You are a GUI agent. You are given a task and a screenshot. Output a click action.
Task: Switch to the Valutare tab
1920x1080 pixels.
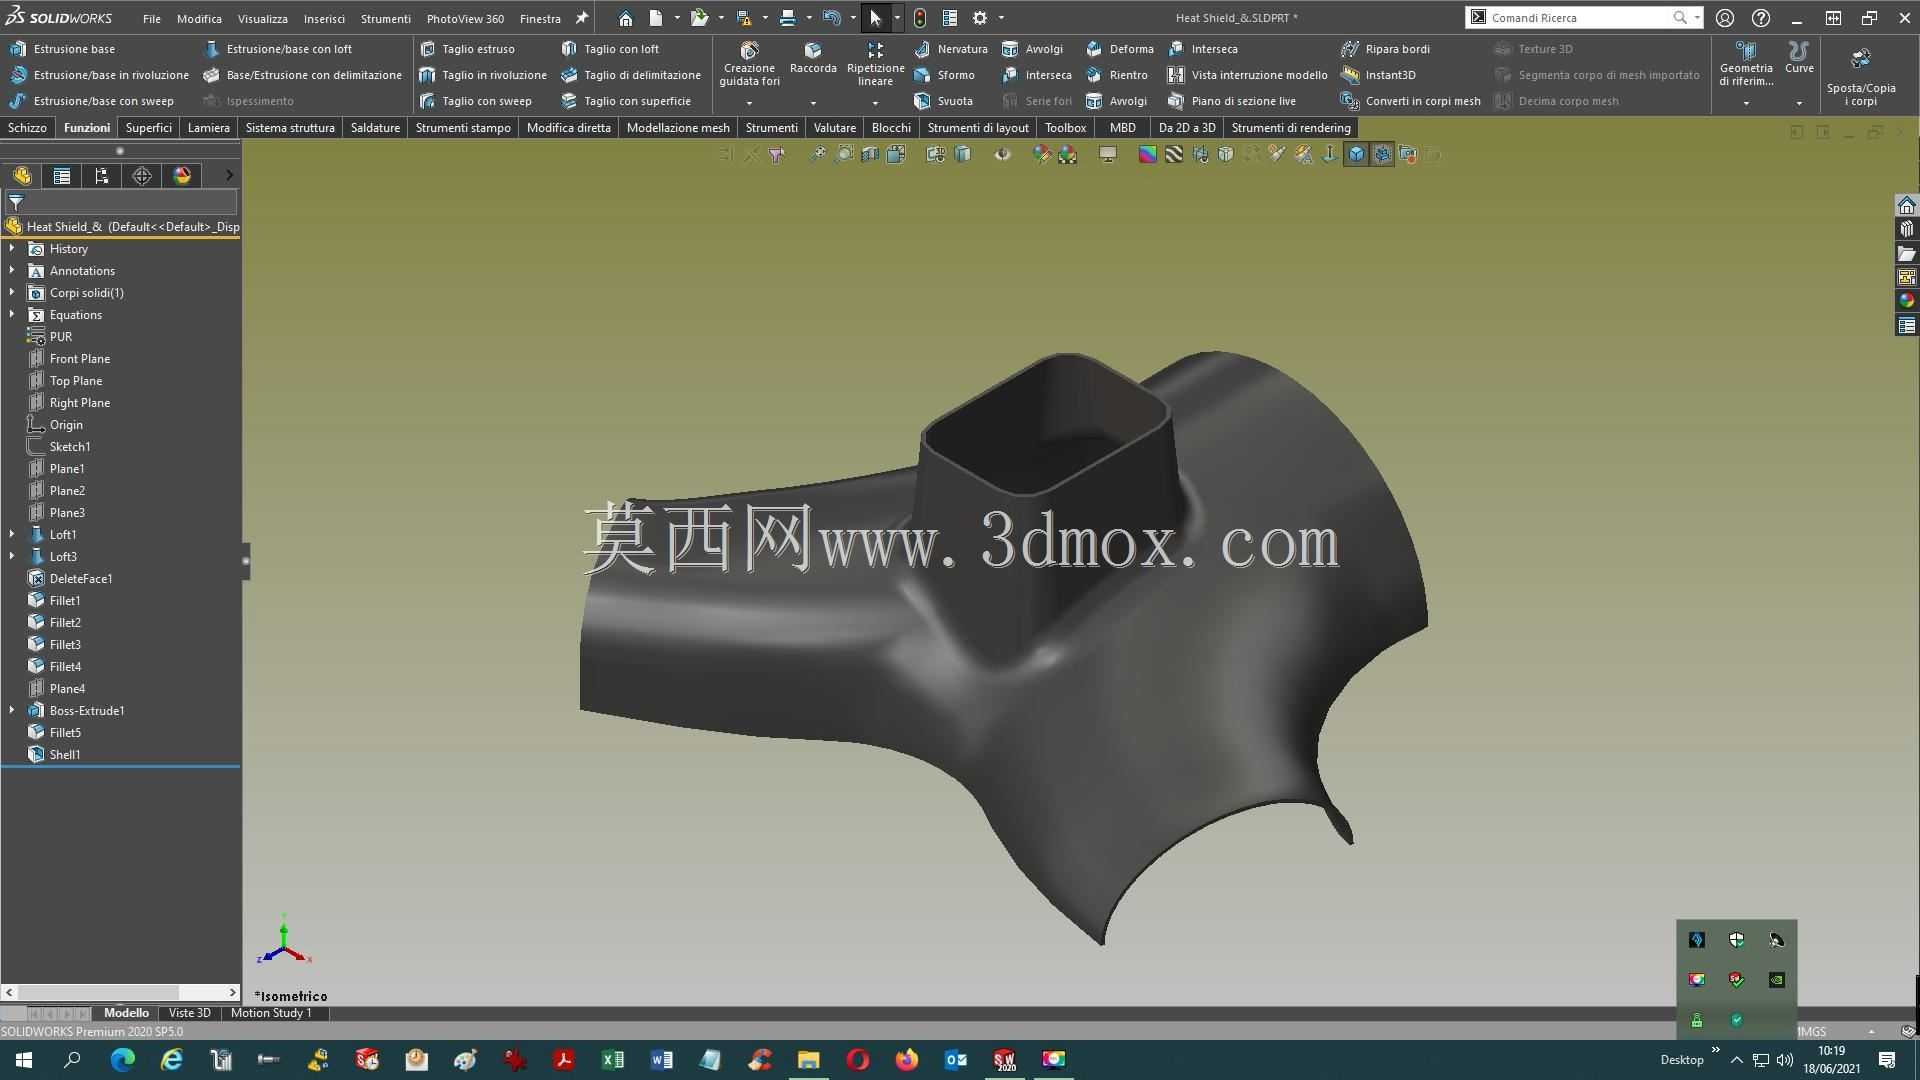point(835,128)
